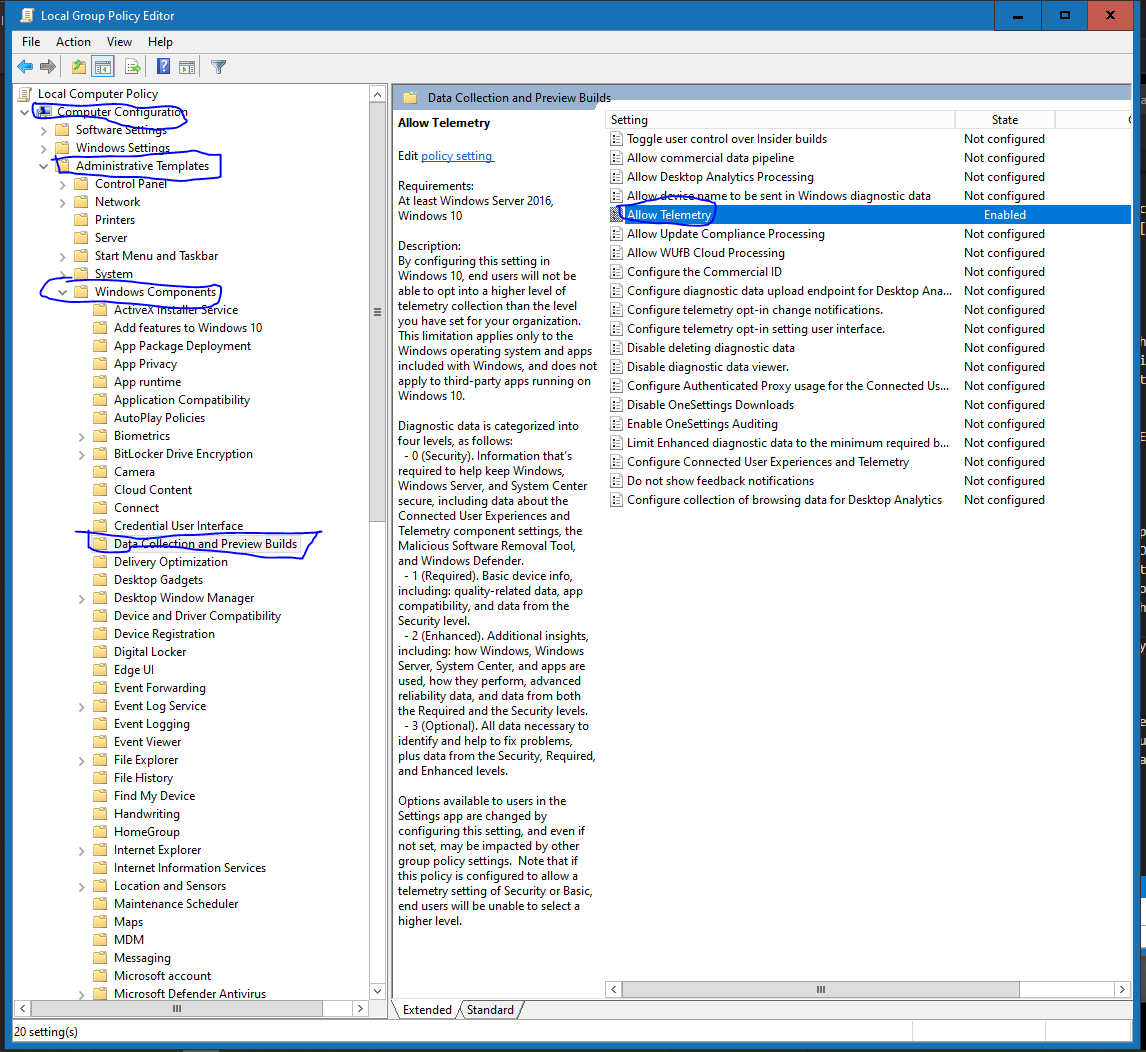This screenshot has width=1146, height=1052.
Task: Expand the Internet Explorer node
Action: tap(82, 850)
